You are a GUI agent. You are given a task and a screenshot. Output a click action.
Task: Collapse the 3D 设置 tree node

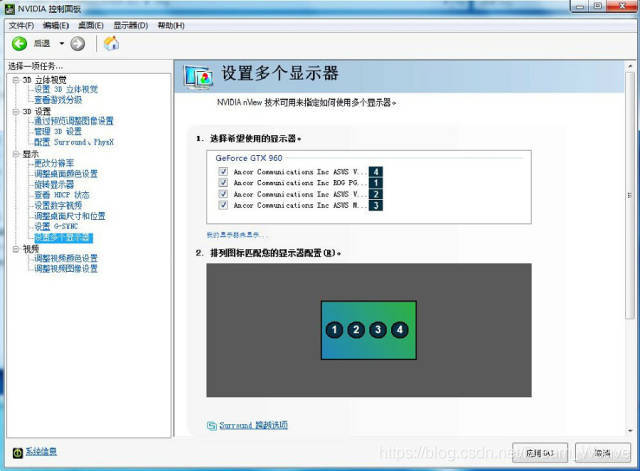point(16,111)
